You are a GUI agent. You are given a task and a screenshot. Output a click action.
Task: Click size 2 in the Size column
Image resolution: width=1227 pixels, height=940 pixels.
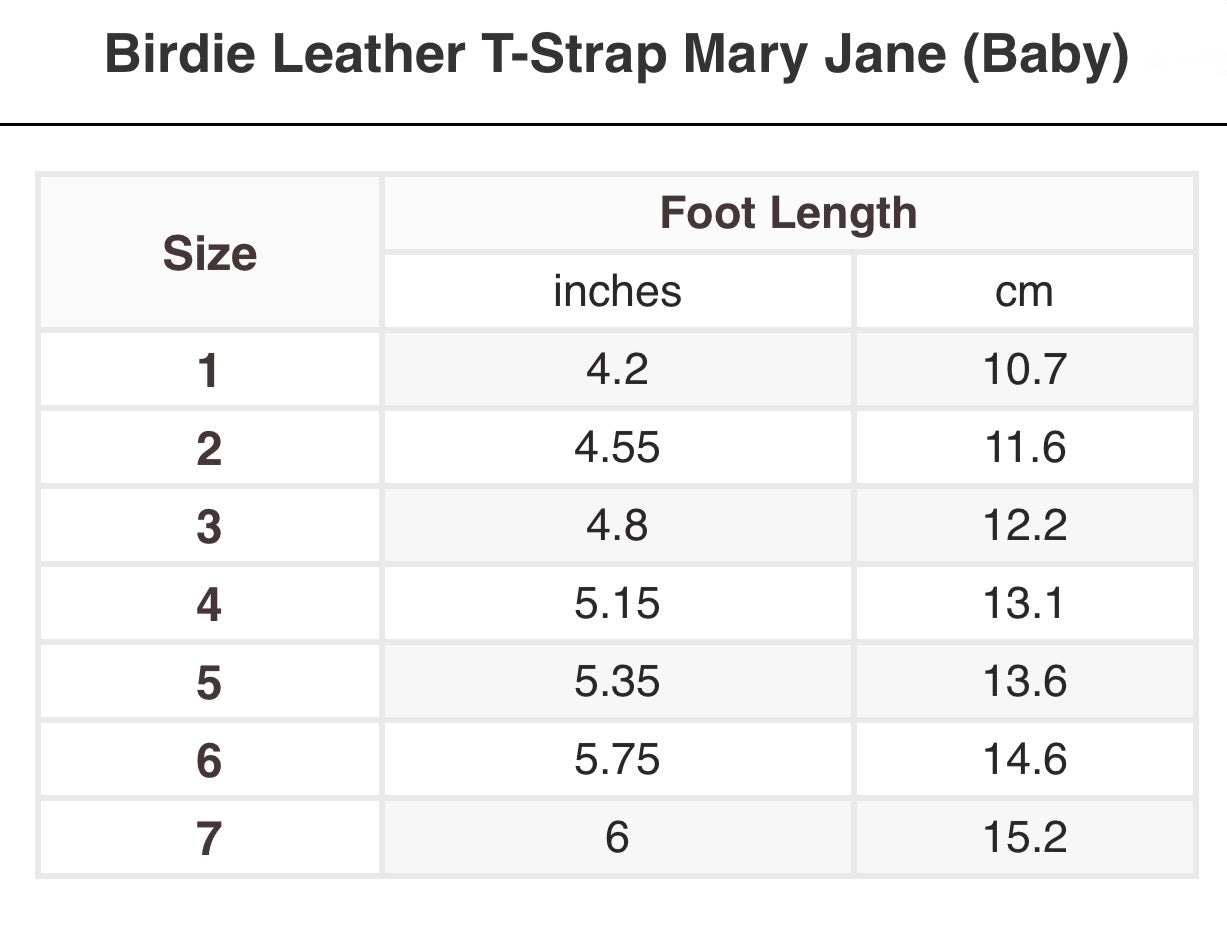pos(208,449)
